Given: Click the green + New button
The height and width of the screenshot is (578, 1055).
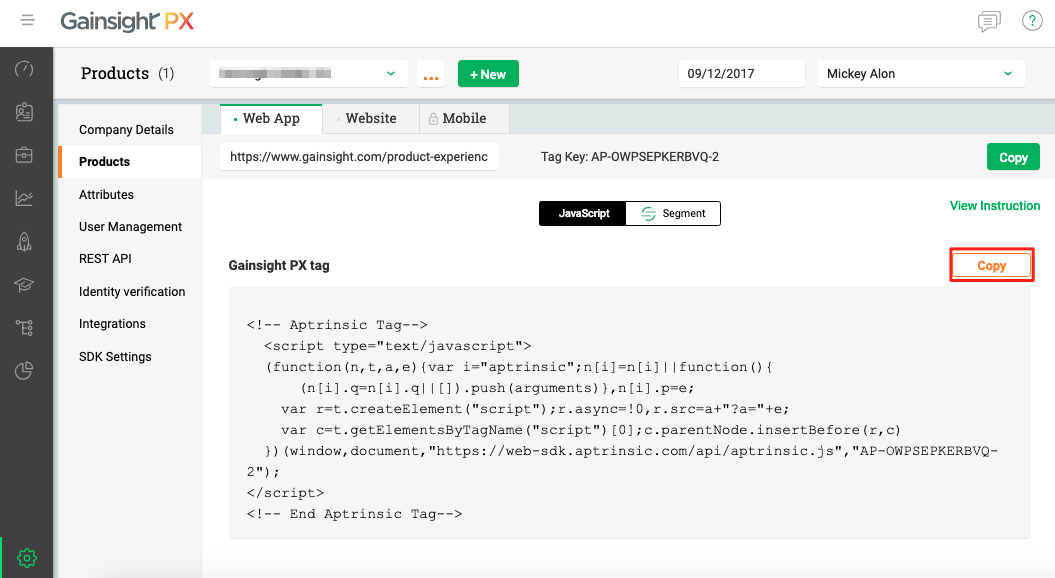Looking at the screenshot, I should [488, 74].
